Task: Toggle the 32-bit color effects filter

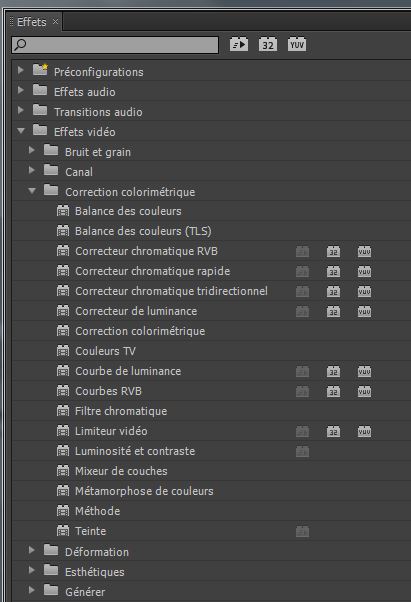Action: click(268, 45)
